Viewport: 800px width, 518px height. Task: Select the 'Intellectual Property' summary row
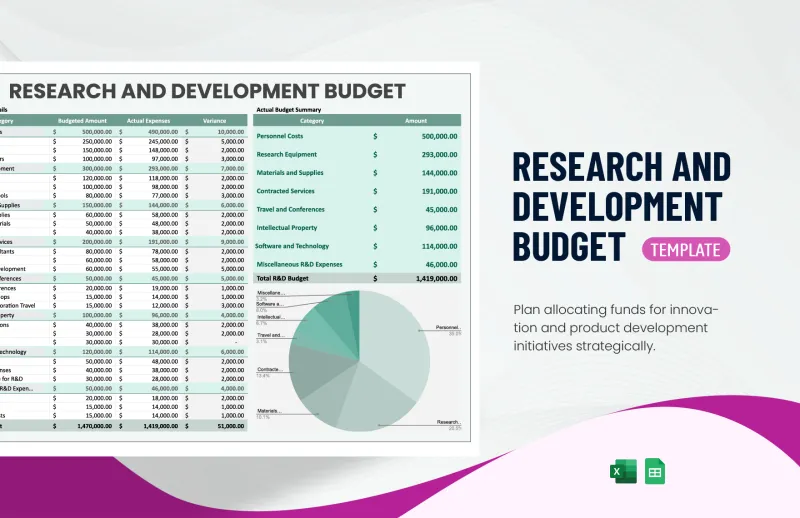[x=357, y=228]
